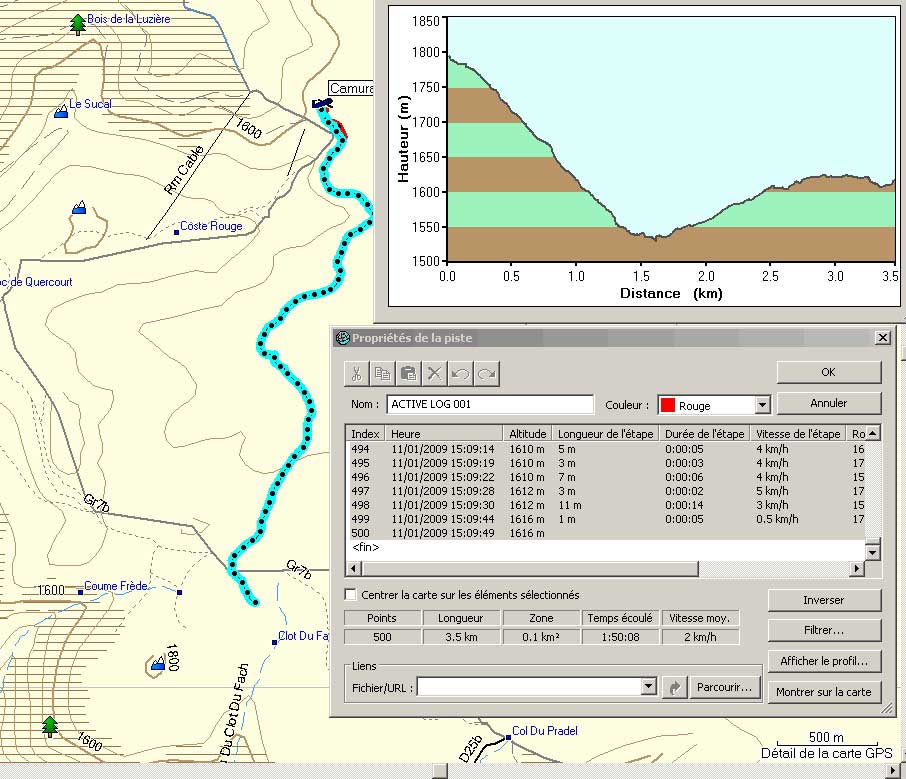Close the Propriétés de la piste dialog
Screen dimensions: 906x779
[882, 337]
